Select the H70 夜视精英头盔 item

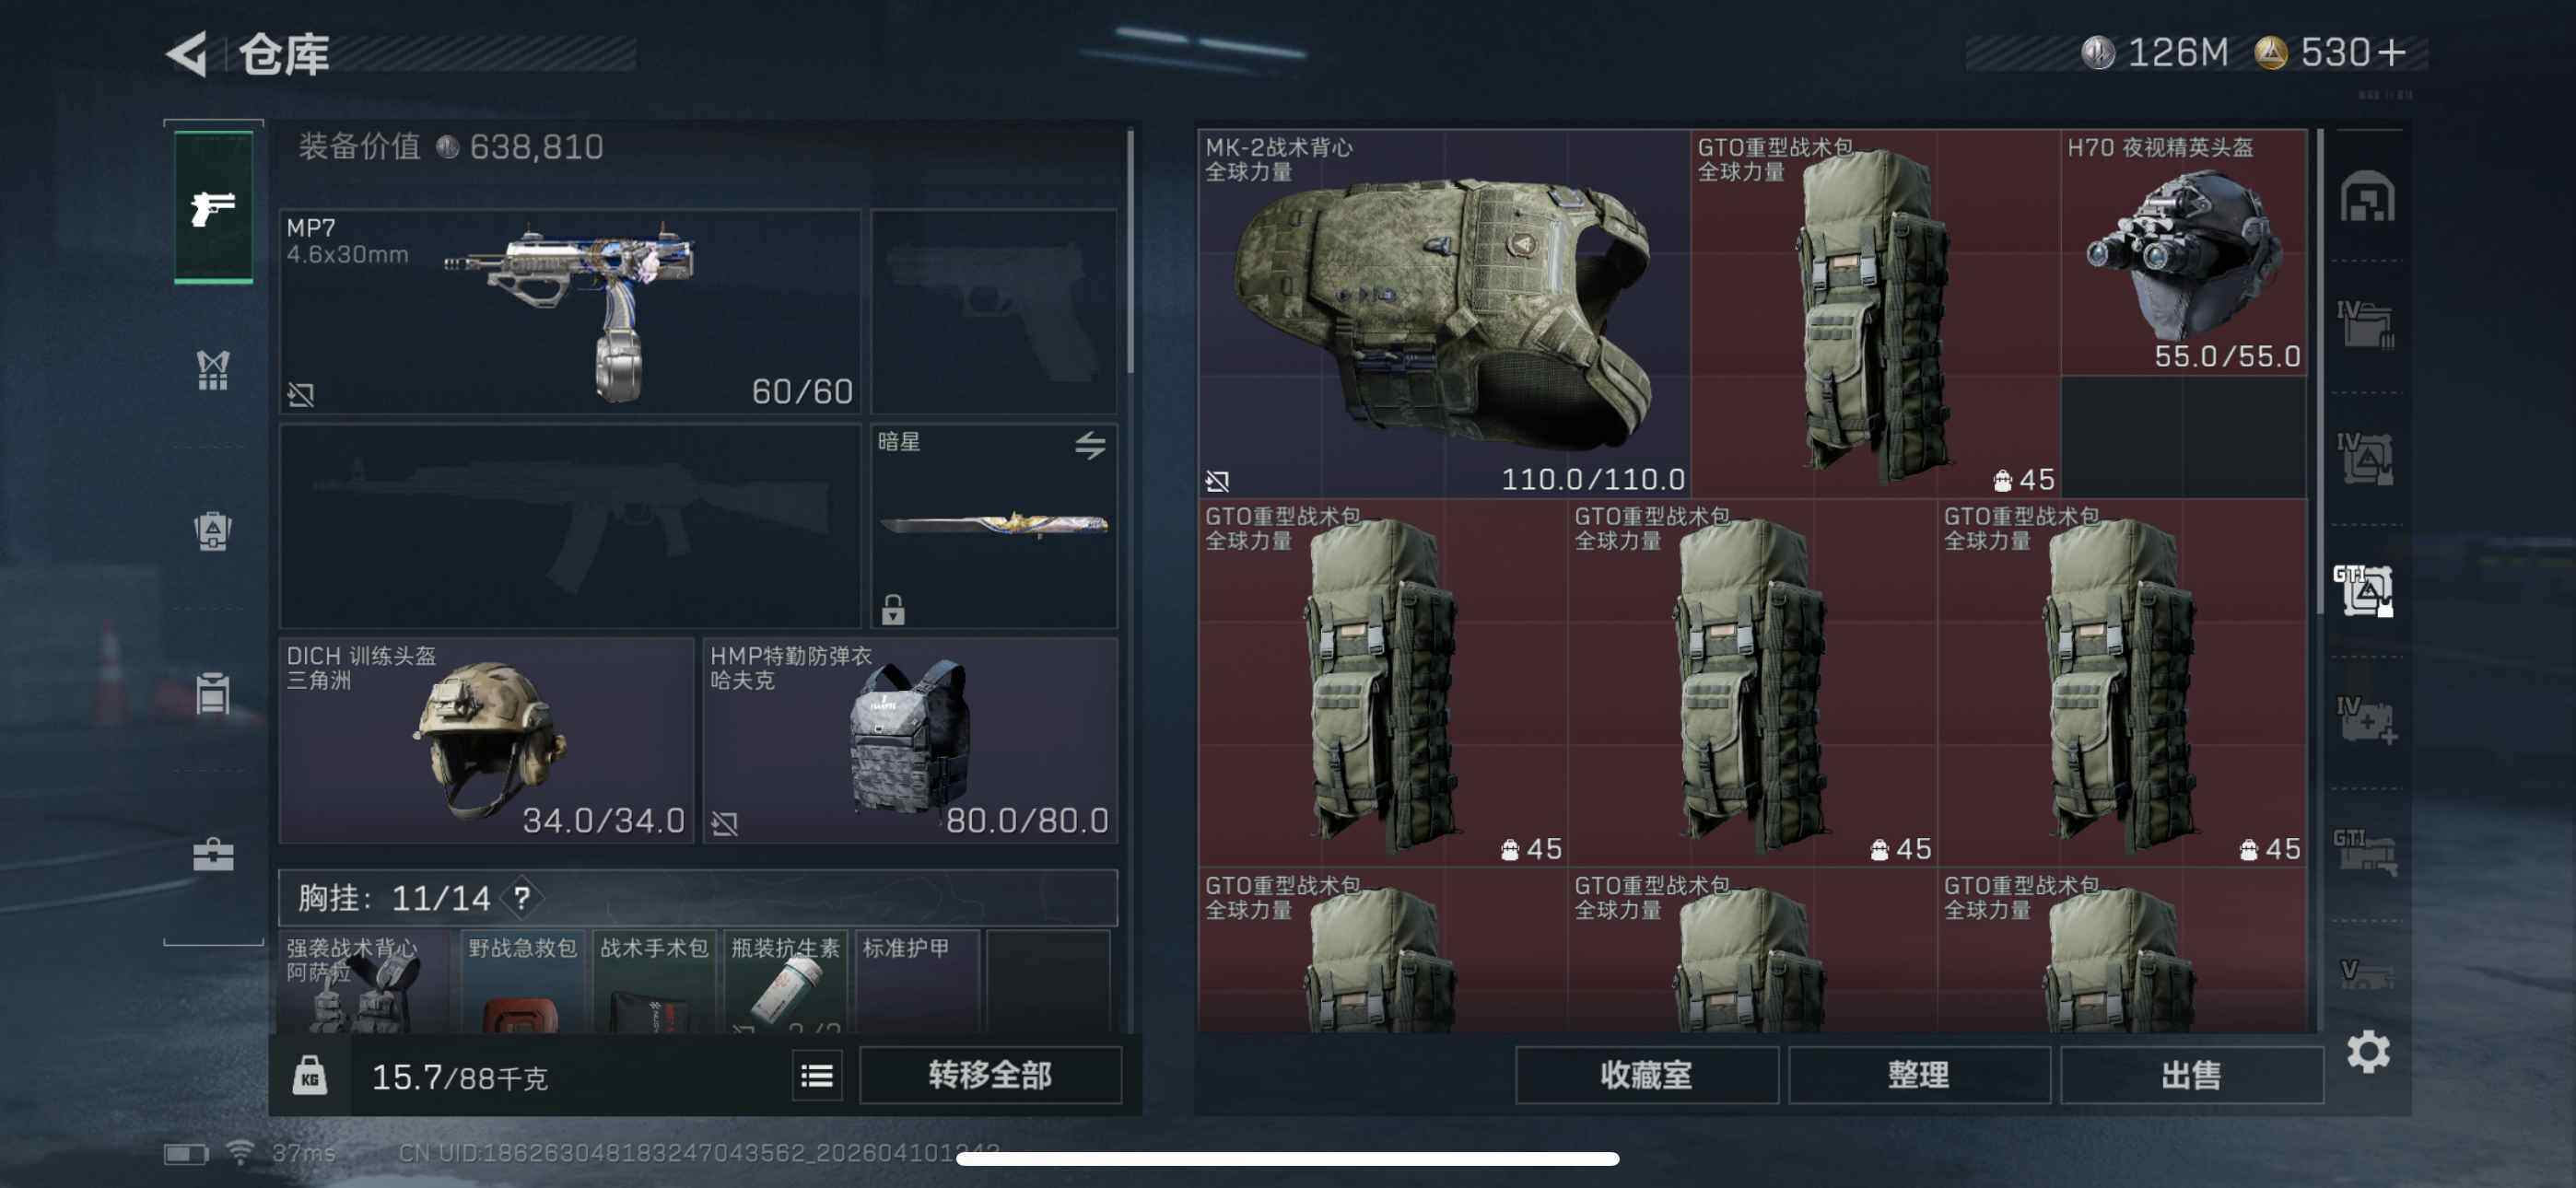(2184, 253)
